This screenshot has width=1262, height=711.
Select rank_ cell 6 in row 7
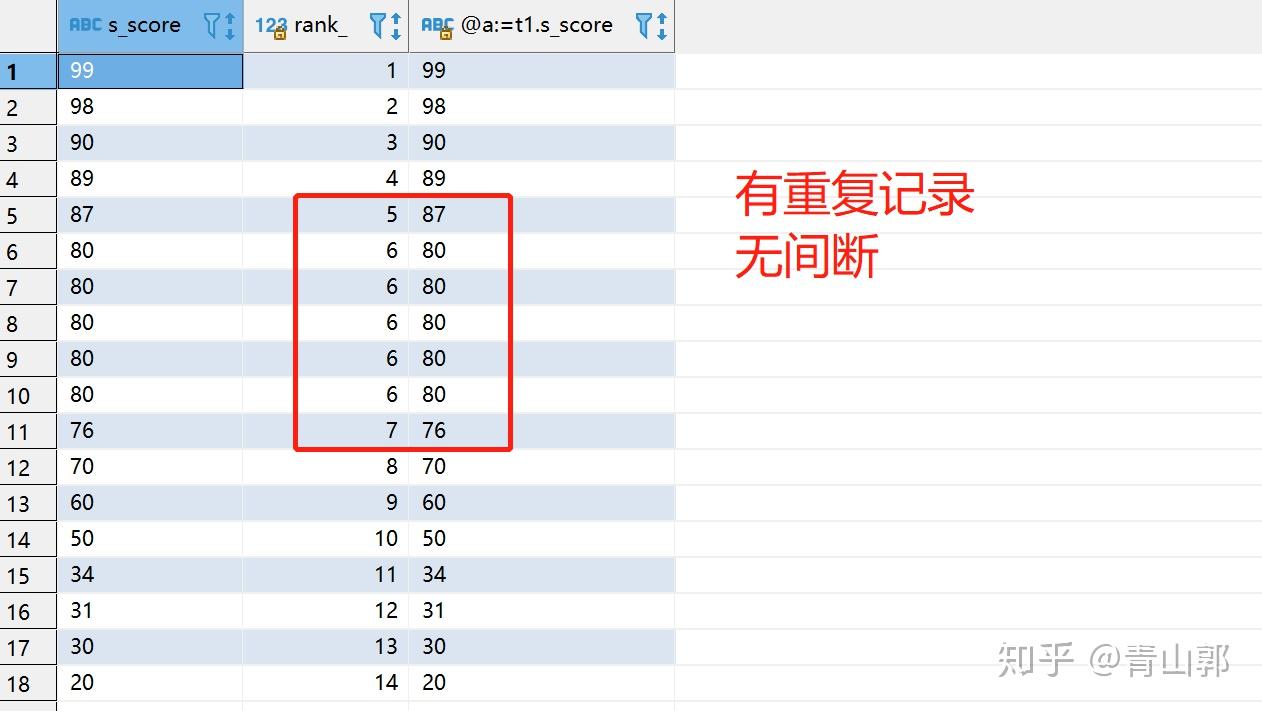tap(326, 287)
